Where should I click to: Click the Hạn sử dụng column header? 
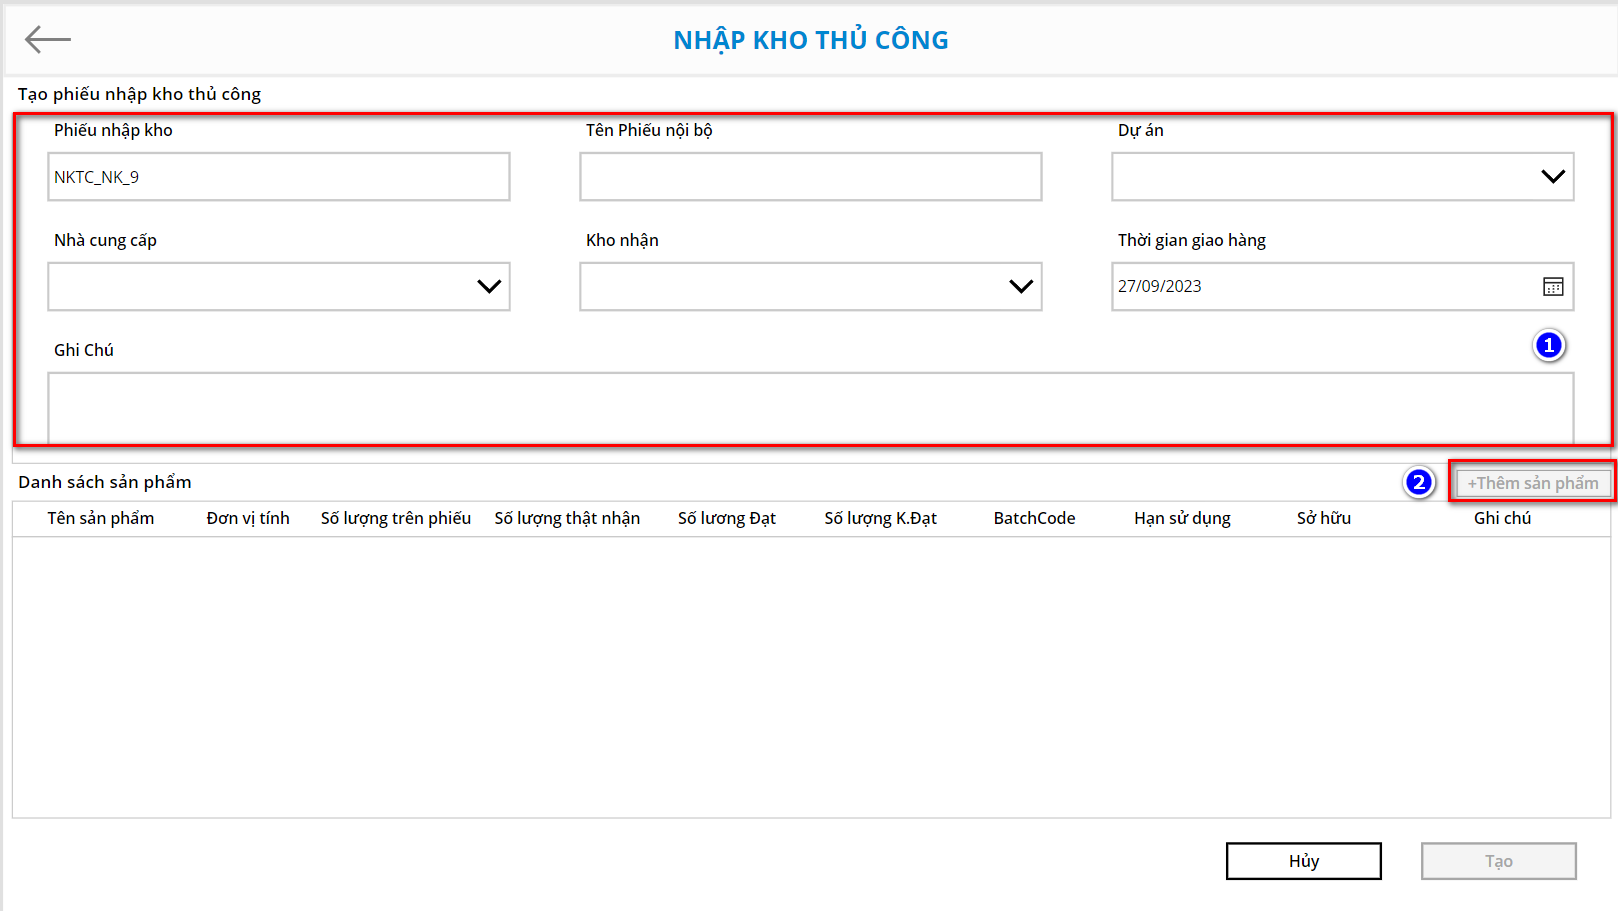(x=1182, y=518)
